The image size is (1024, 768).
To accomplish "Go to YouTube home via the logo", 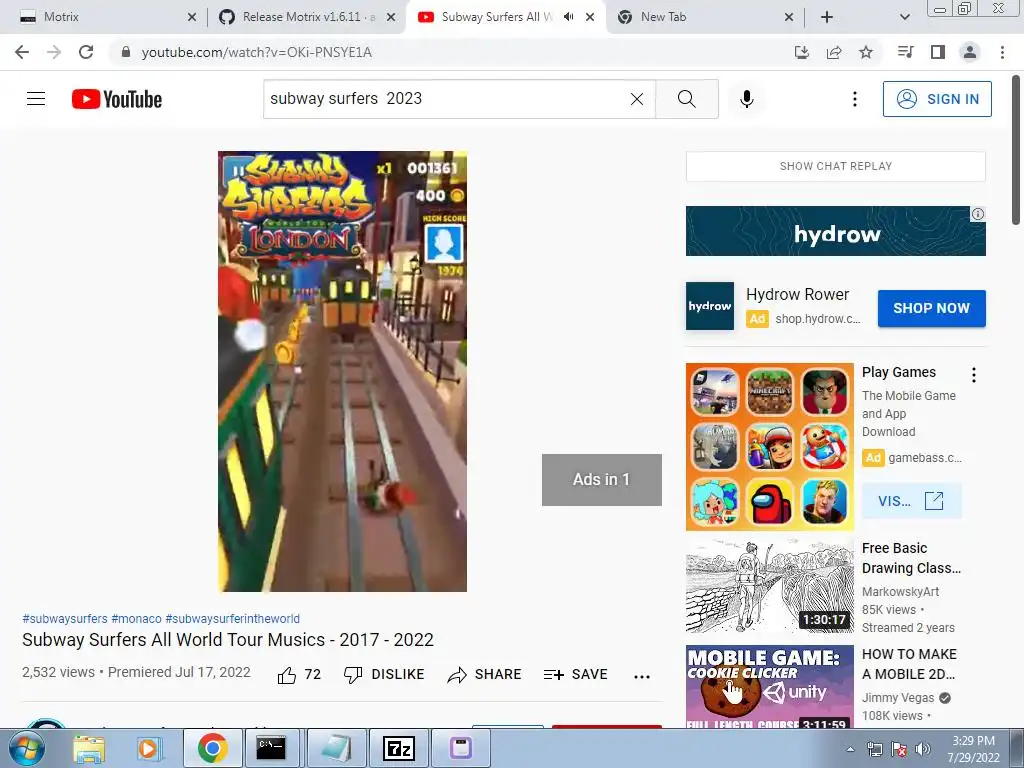I will (117, 99).
